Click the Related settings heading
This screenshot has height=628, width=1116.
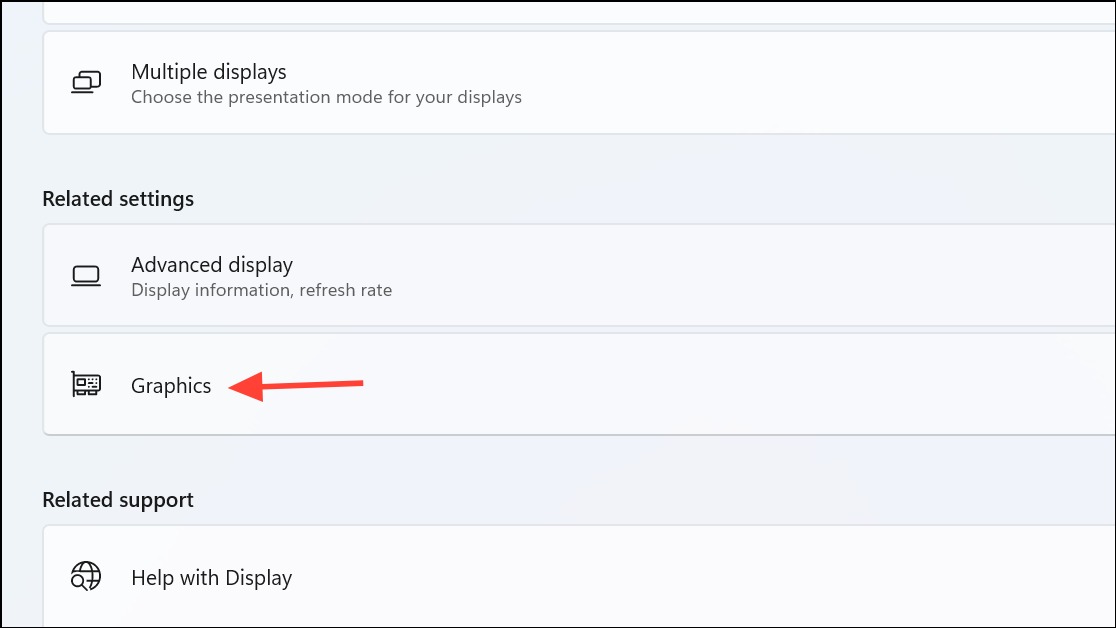118,199
